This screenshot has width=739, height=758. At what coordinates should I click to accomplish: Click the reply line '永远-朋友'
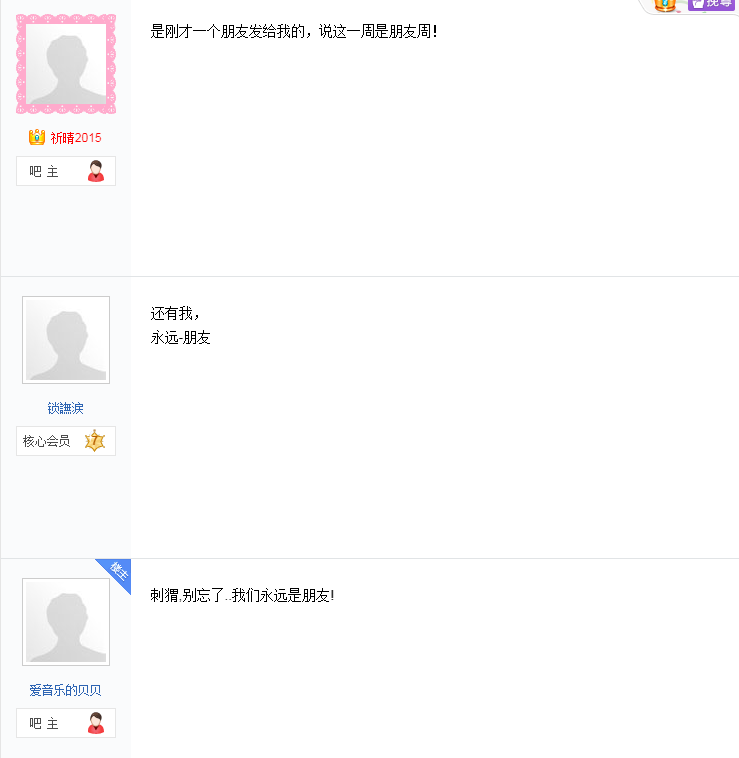tap(181, 338)
